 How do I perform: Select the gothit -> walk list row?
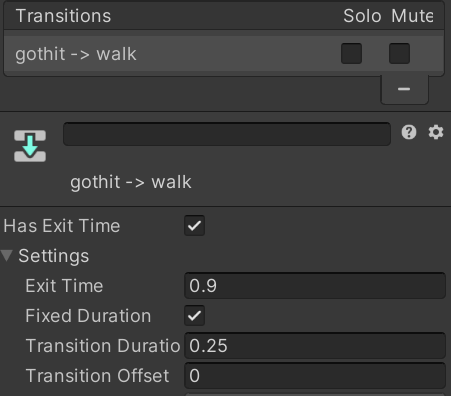[x=224, y=53]
